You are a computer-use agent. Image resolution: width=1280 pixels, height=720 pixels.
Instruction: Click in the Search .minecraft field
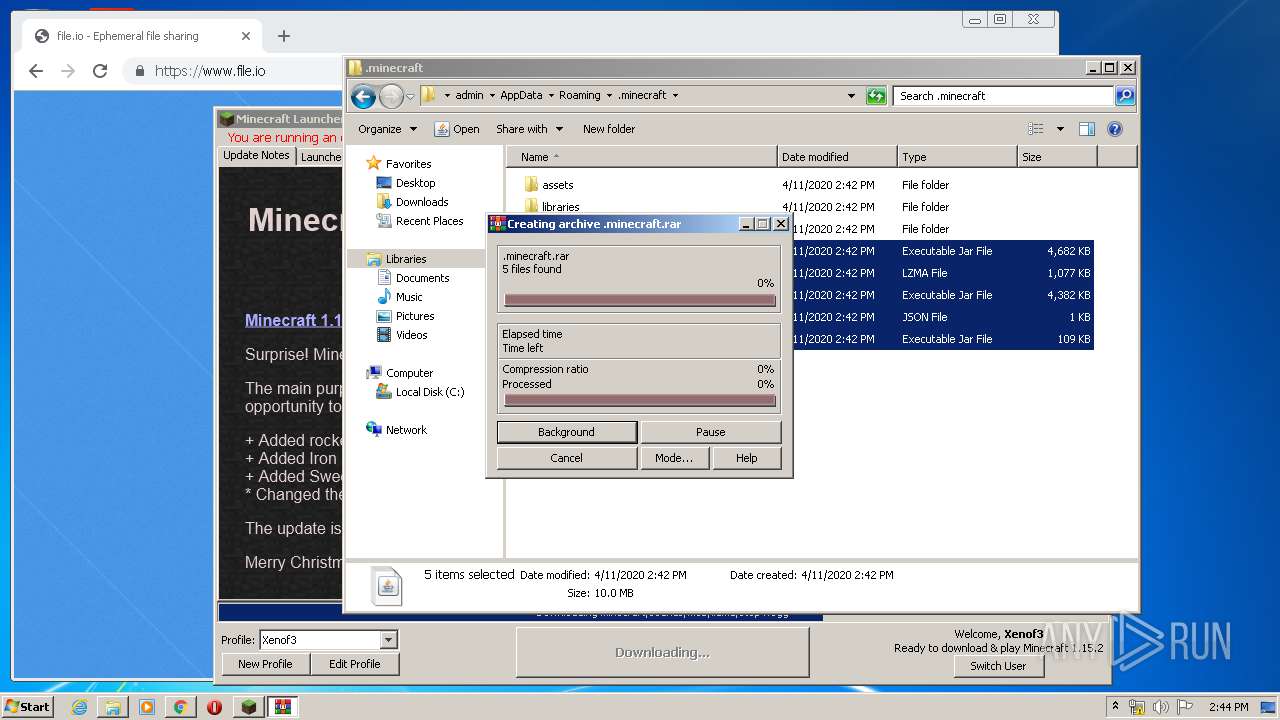[x=1003, y=96]
